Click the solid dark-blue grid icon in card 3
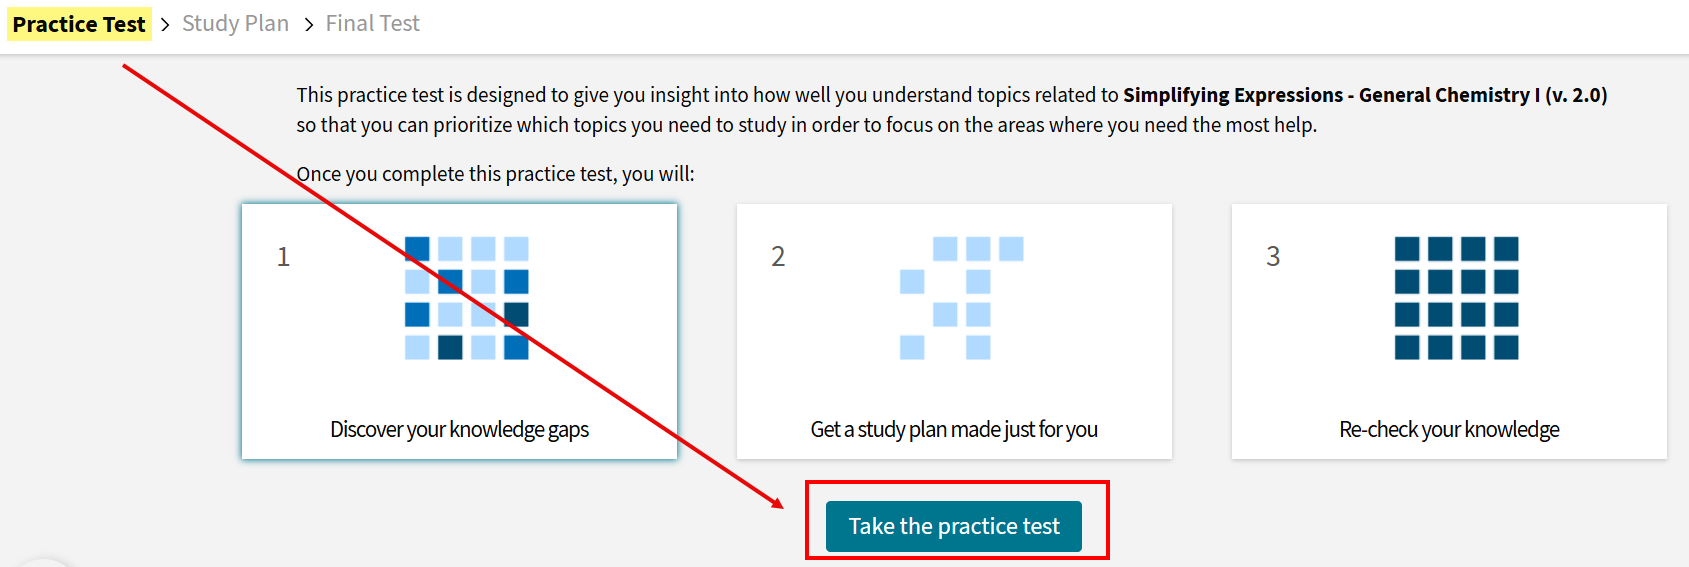The image size is (1689, 567). tap(1456, 298)
